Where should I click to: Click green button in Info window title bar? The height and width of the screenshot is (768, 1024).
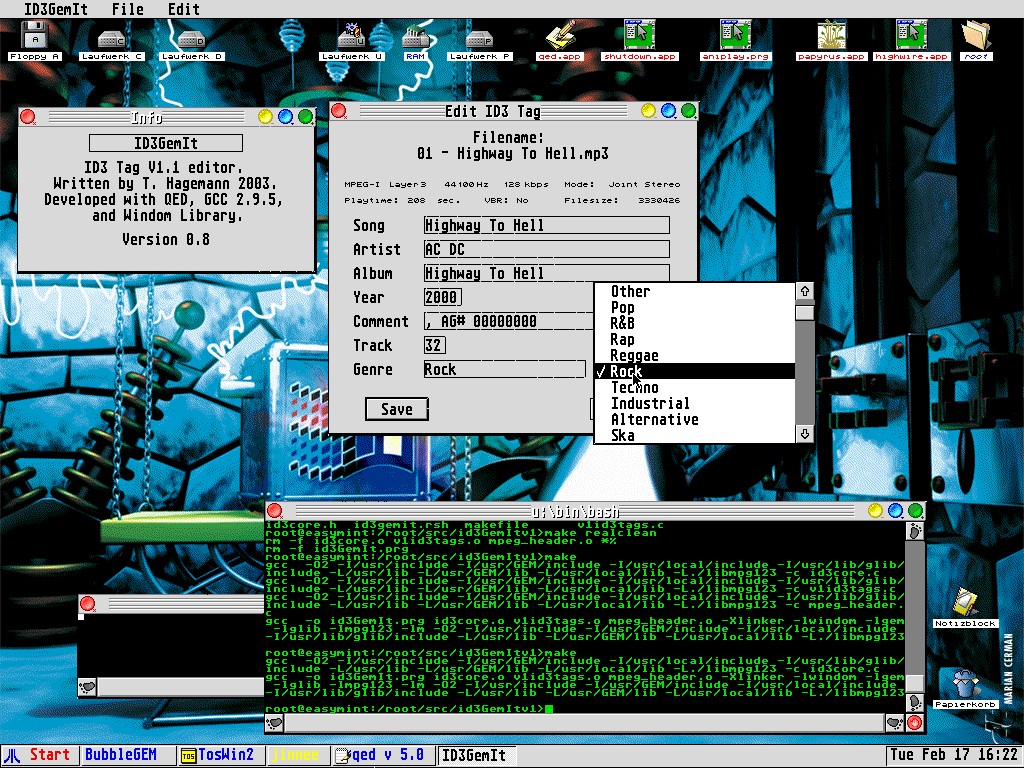pyautogui.click(x=305, y=117)
